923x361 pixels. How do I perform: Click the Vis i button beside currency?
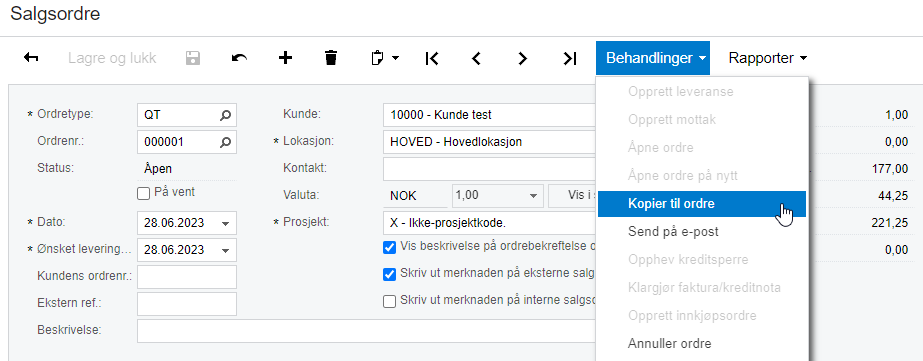coord(572,196)
